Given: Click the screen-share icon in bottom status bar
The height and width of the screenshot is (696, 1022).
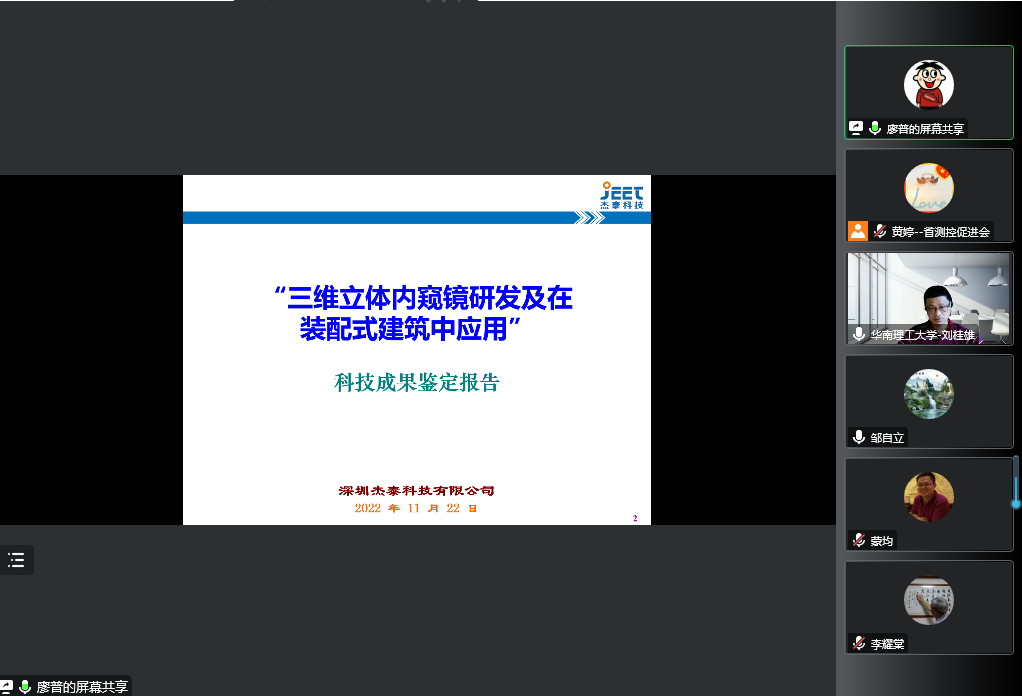Looking at the screenshot, I should tap(6, 687).
